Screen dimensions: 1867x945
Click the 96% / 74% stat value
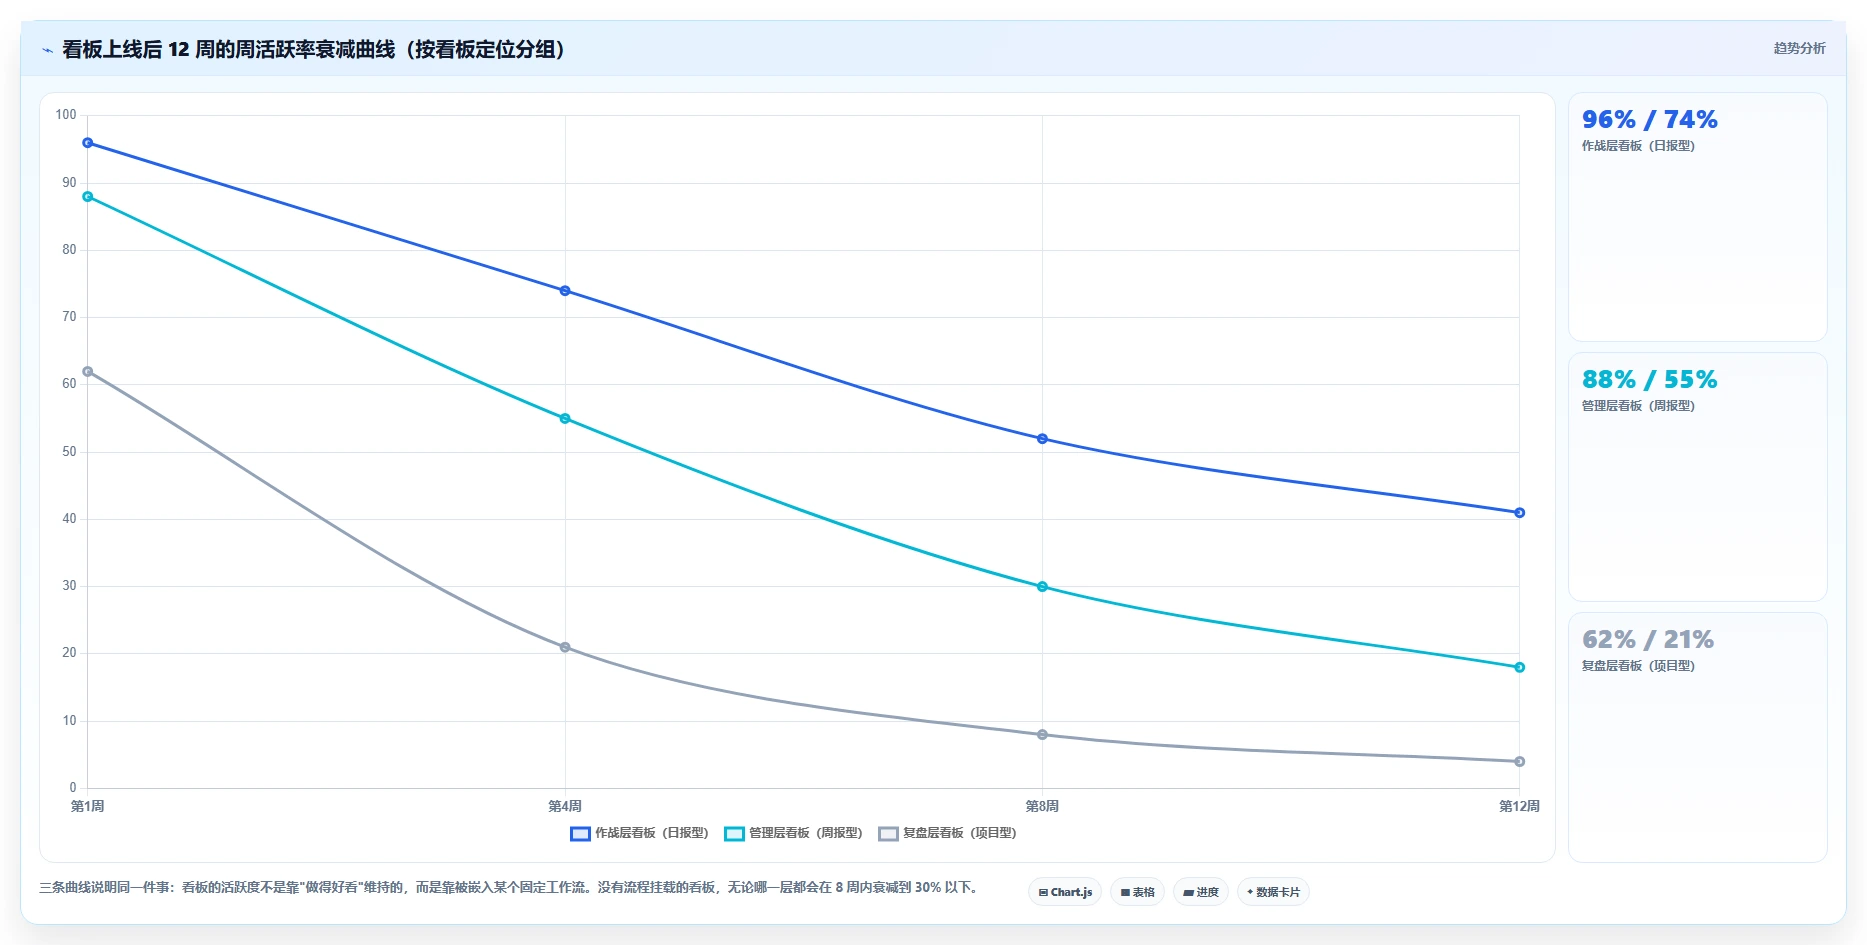click(x=1649, y=120)
